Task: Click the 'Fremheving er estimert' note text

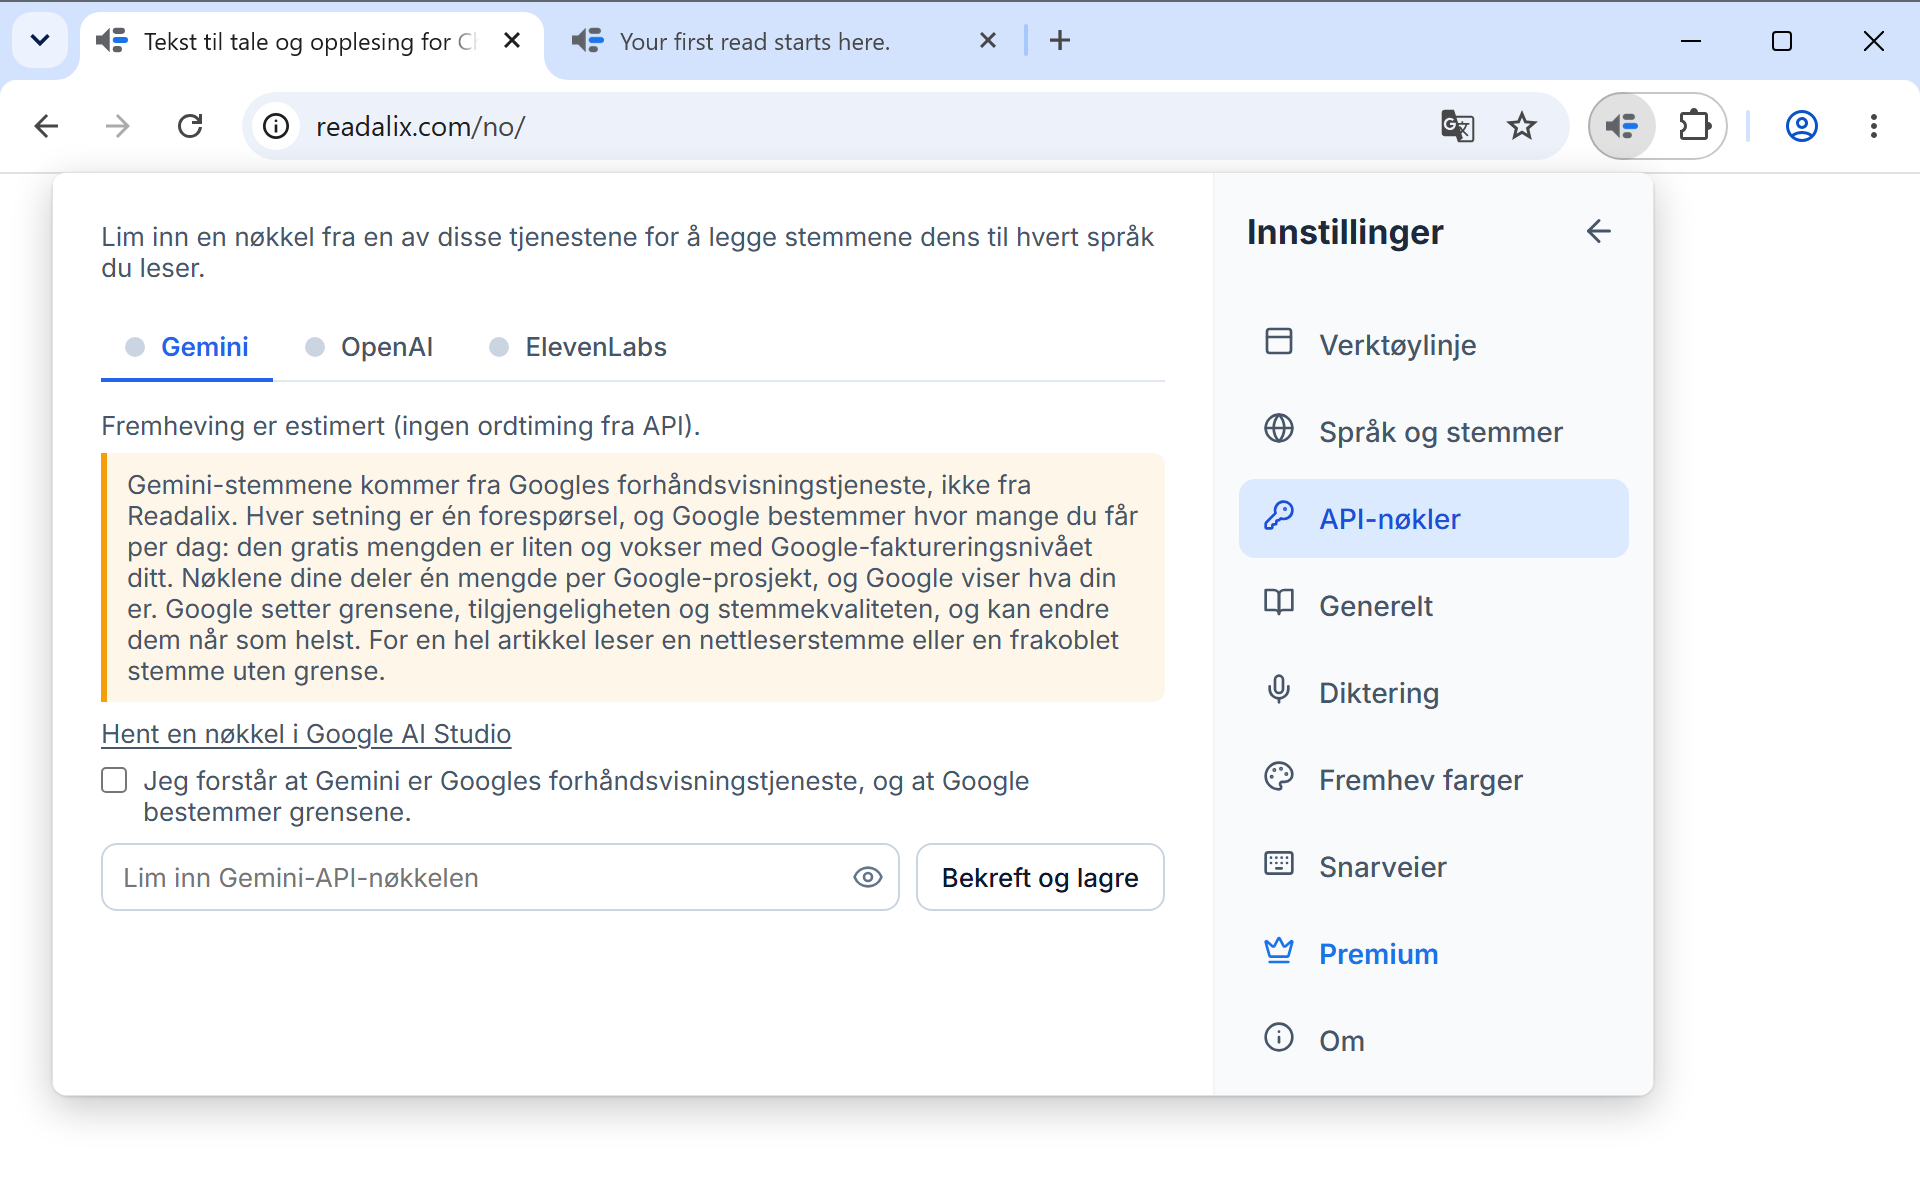Action: (x=401, y=426)
